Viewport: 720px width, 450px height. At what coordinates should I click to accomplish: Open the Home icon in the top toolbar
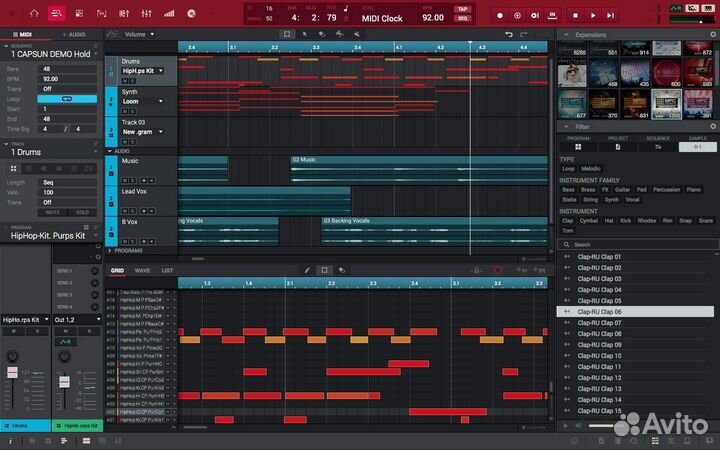coord(34,13)
